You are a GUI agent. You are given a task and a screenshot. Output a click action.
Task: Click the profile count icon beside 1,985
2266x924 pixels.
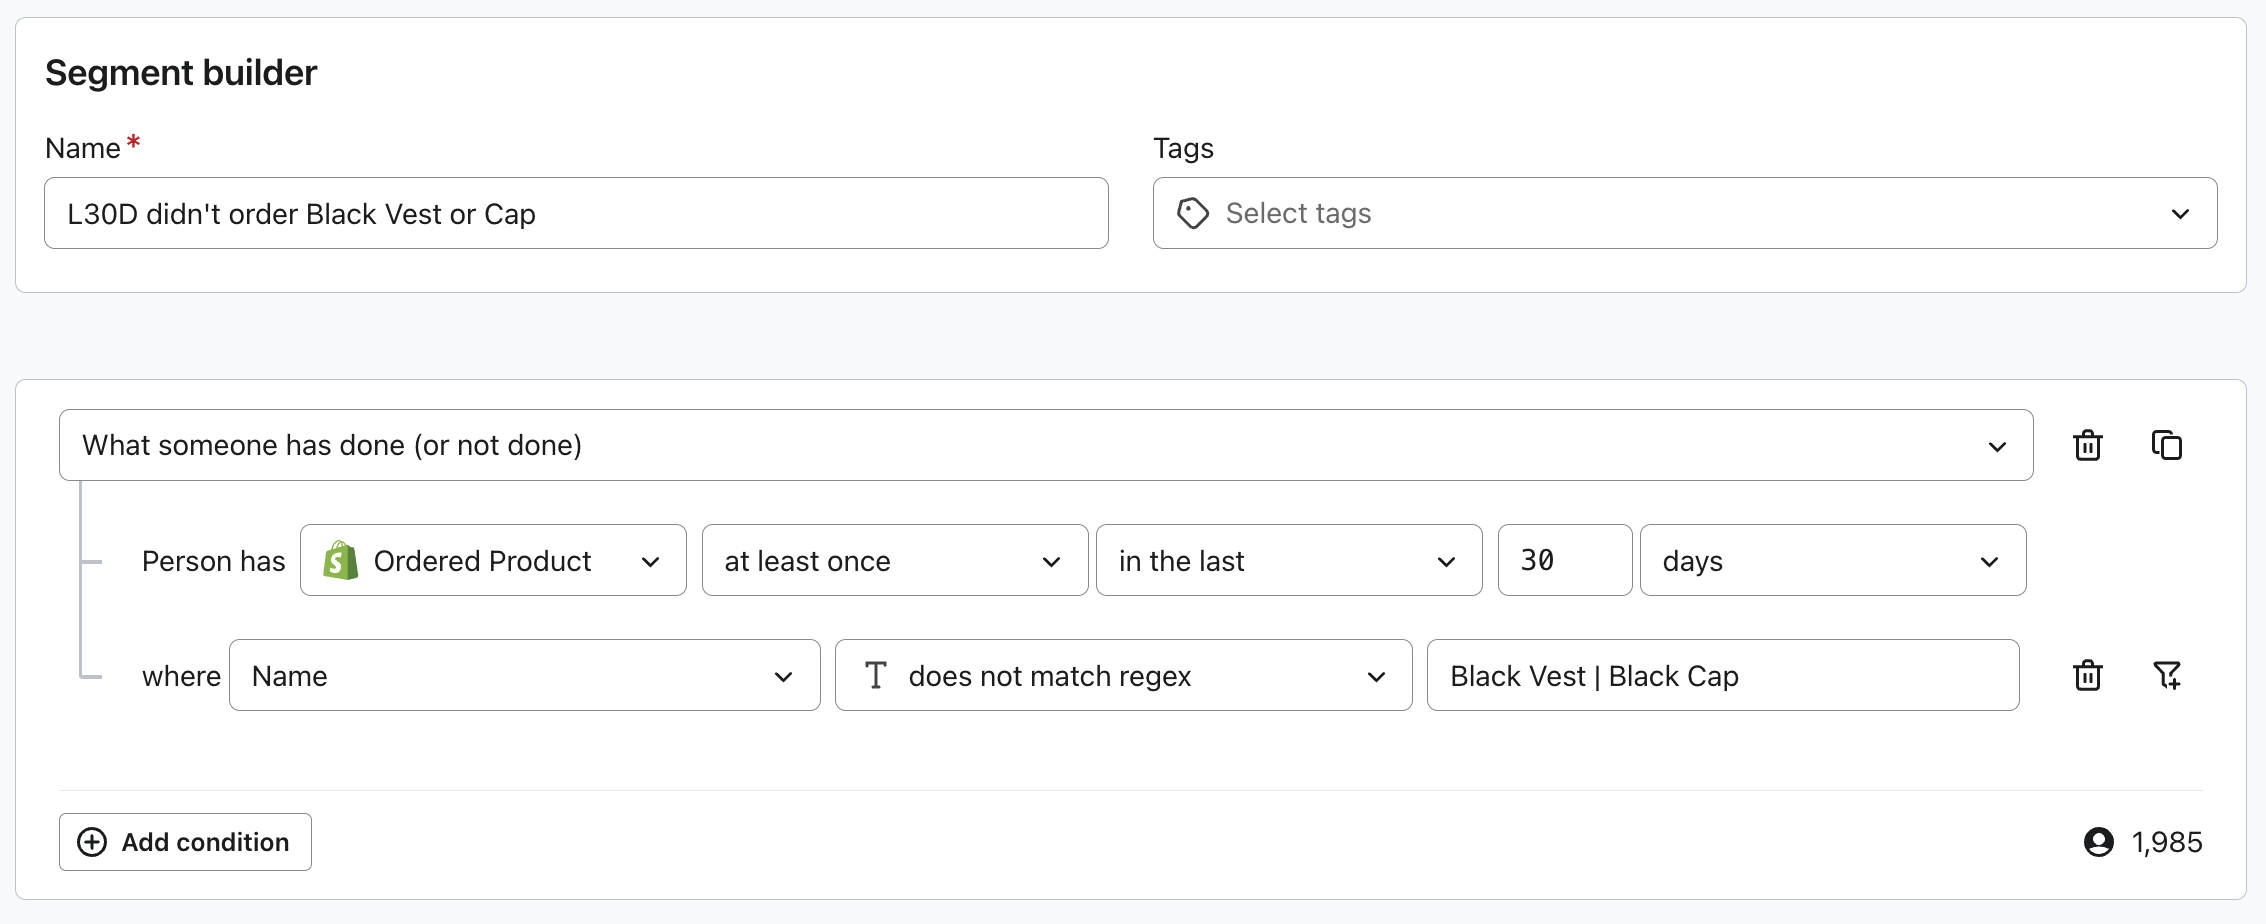tap(2098, 842)
